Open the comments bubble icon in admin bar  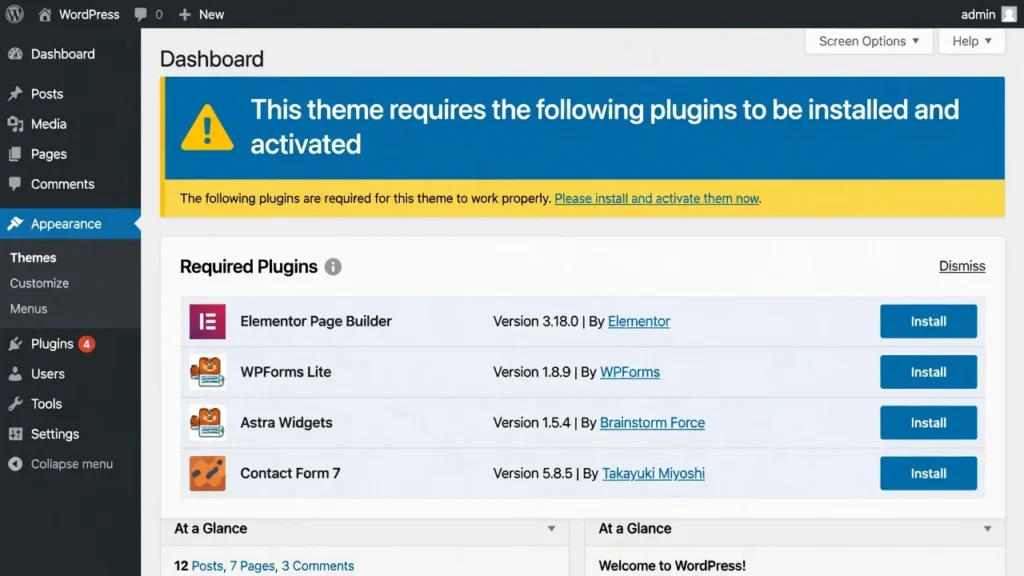tap(140, 14)
